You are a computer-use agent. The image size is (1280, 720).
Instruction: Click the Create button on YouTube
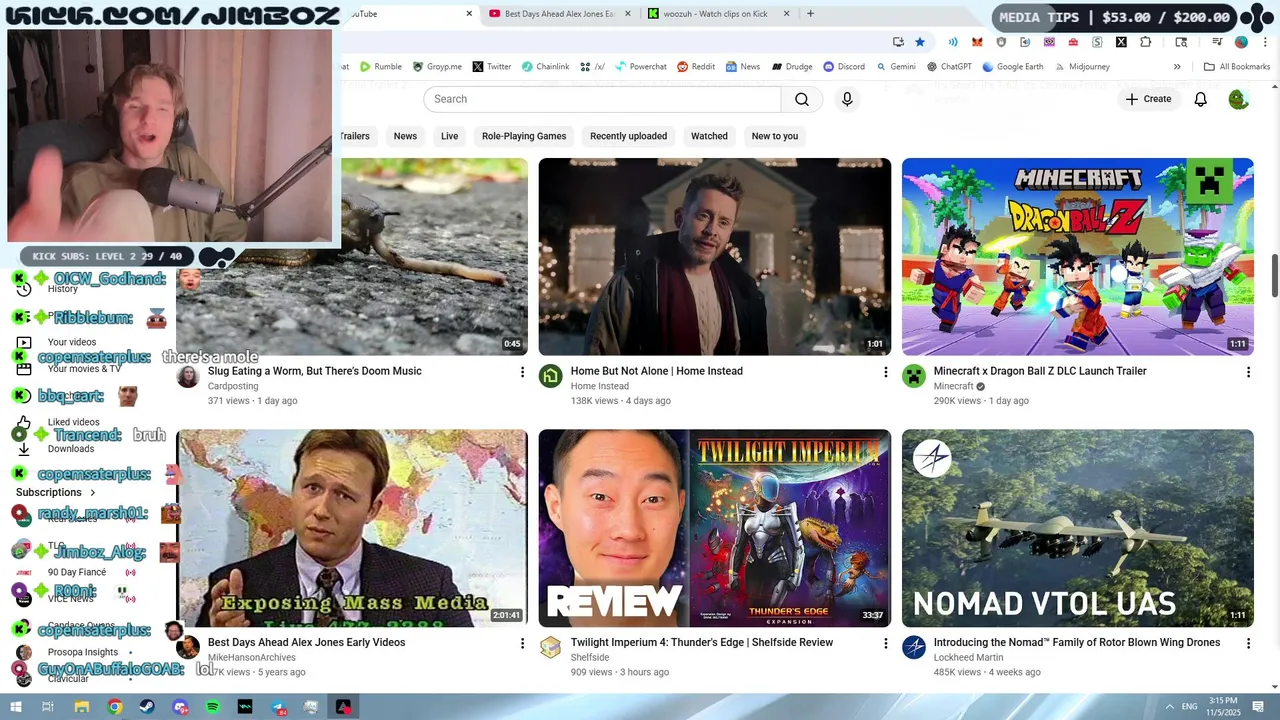[1148, 99]
